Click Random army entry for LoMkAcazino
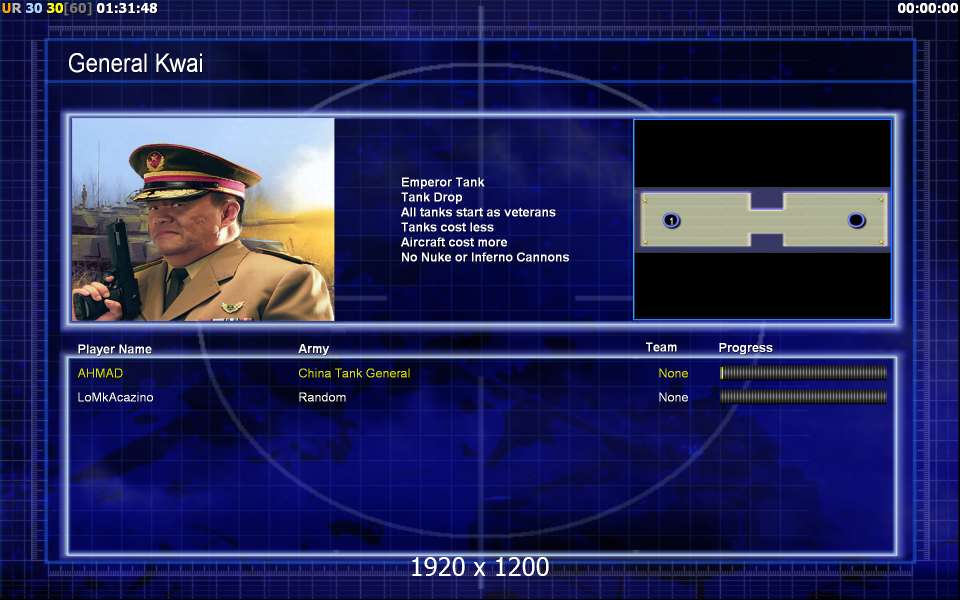960x600 pixels. tap(322, 397)
